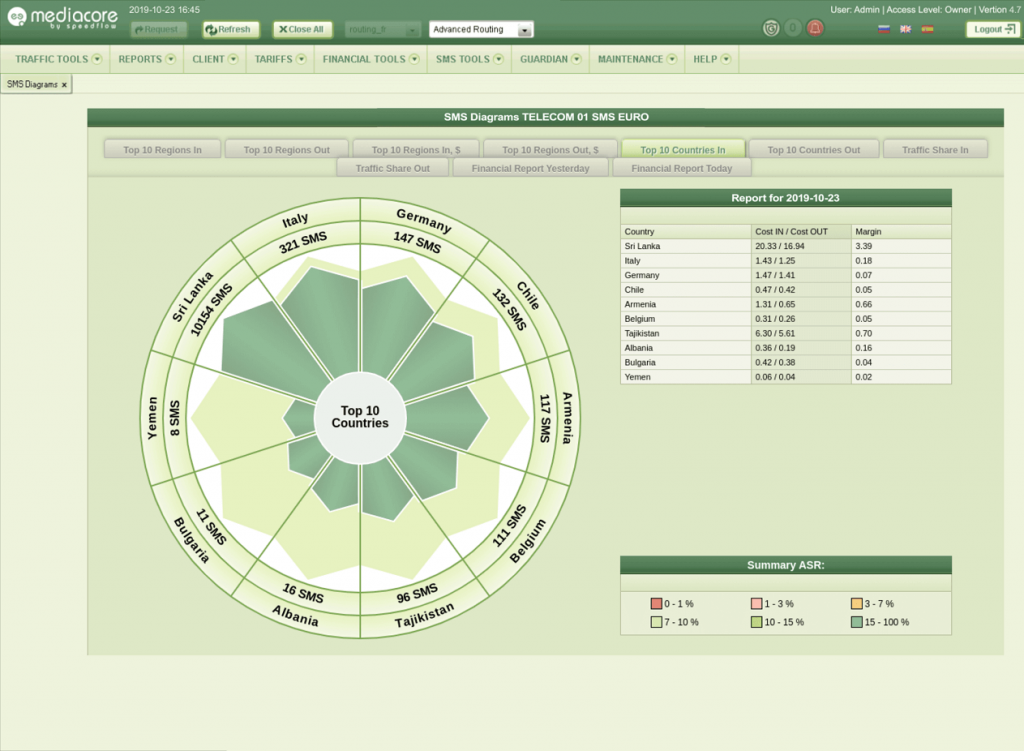Click the greyed-out Request button
The image size is (1024, 751).
(157, 29)
